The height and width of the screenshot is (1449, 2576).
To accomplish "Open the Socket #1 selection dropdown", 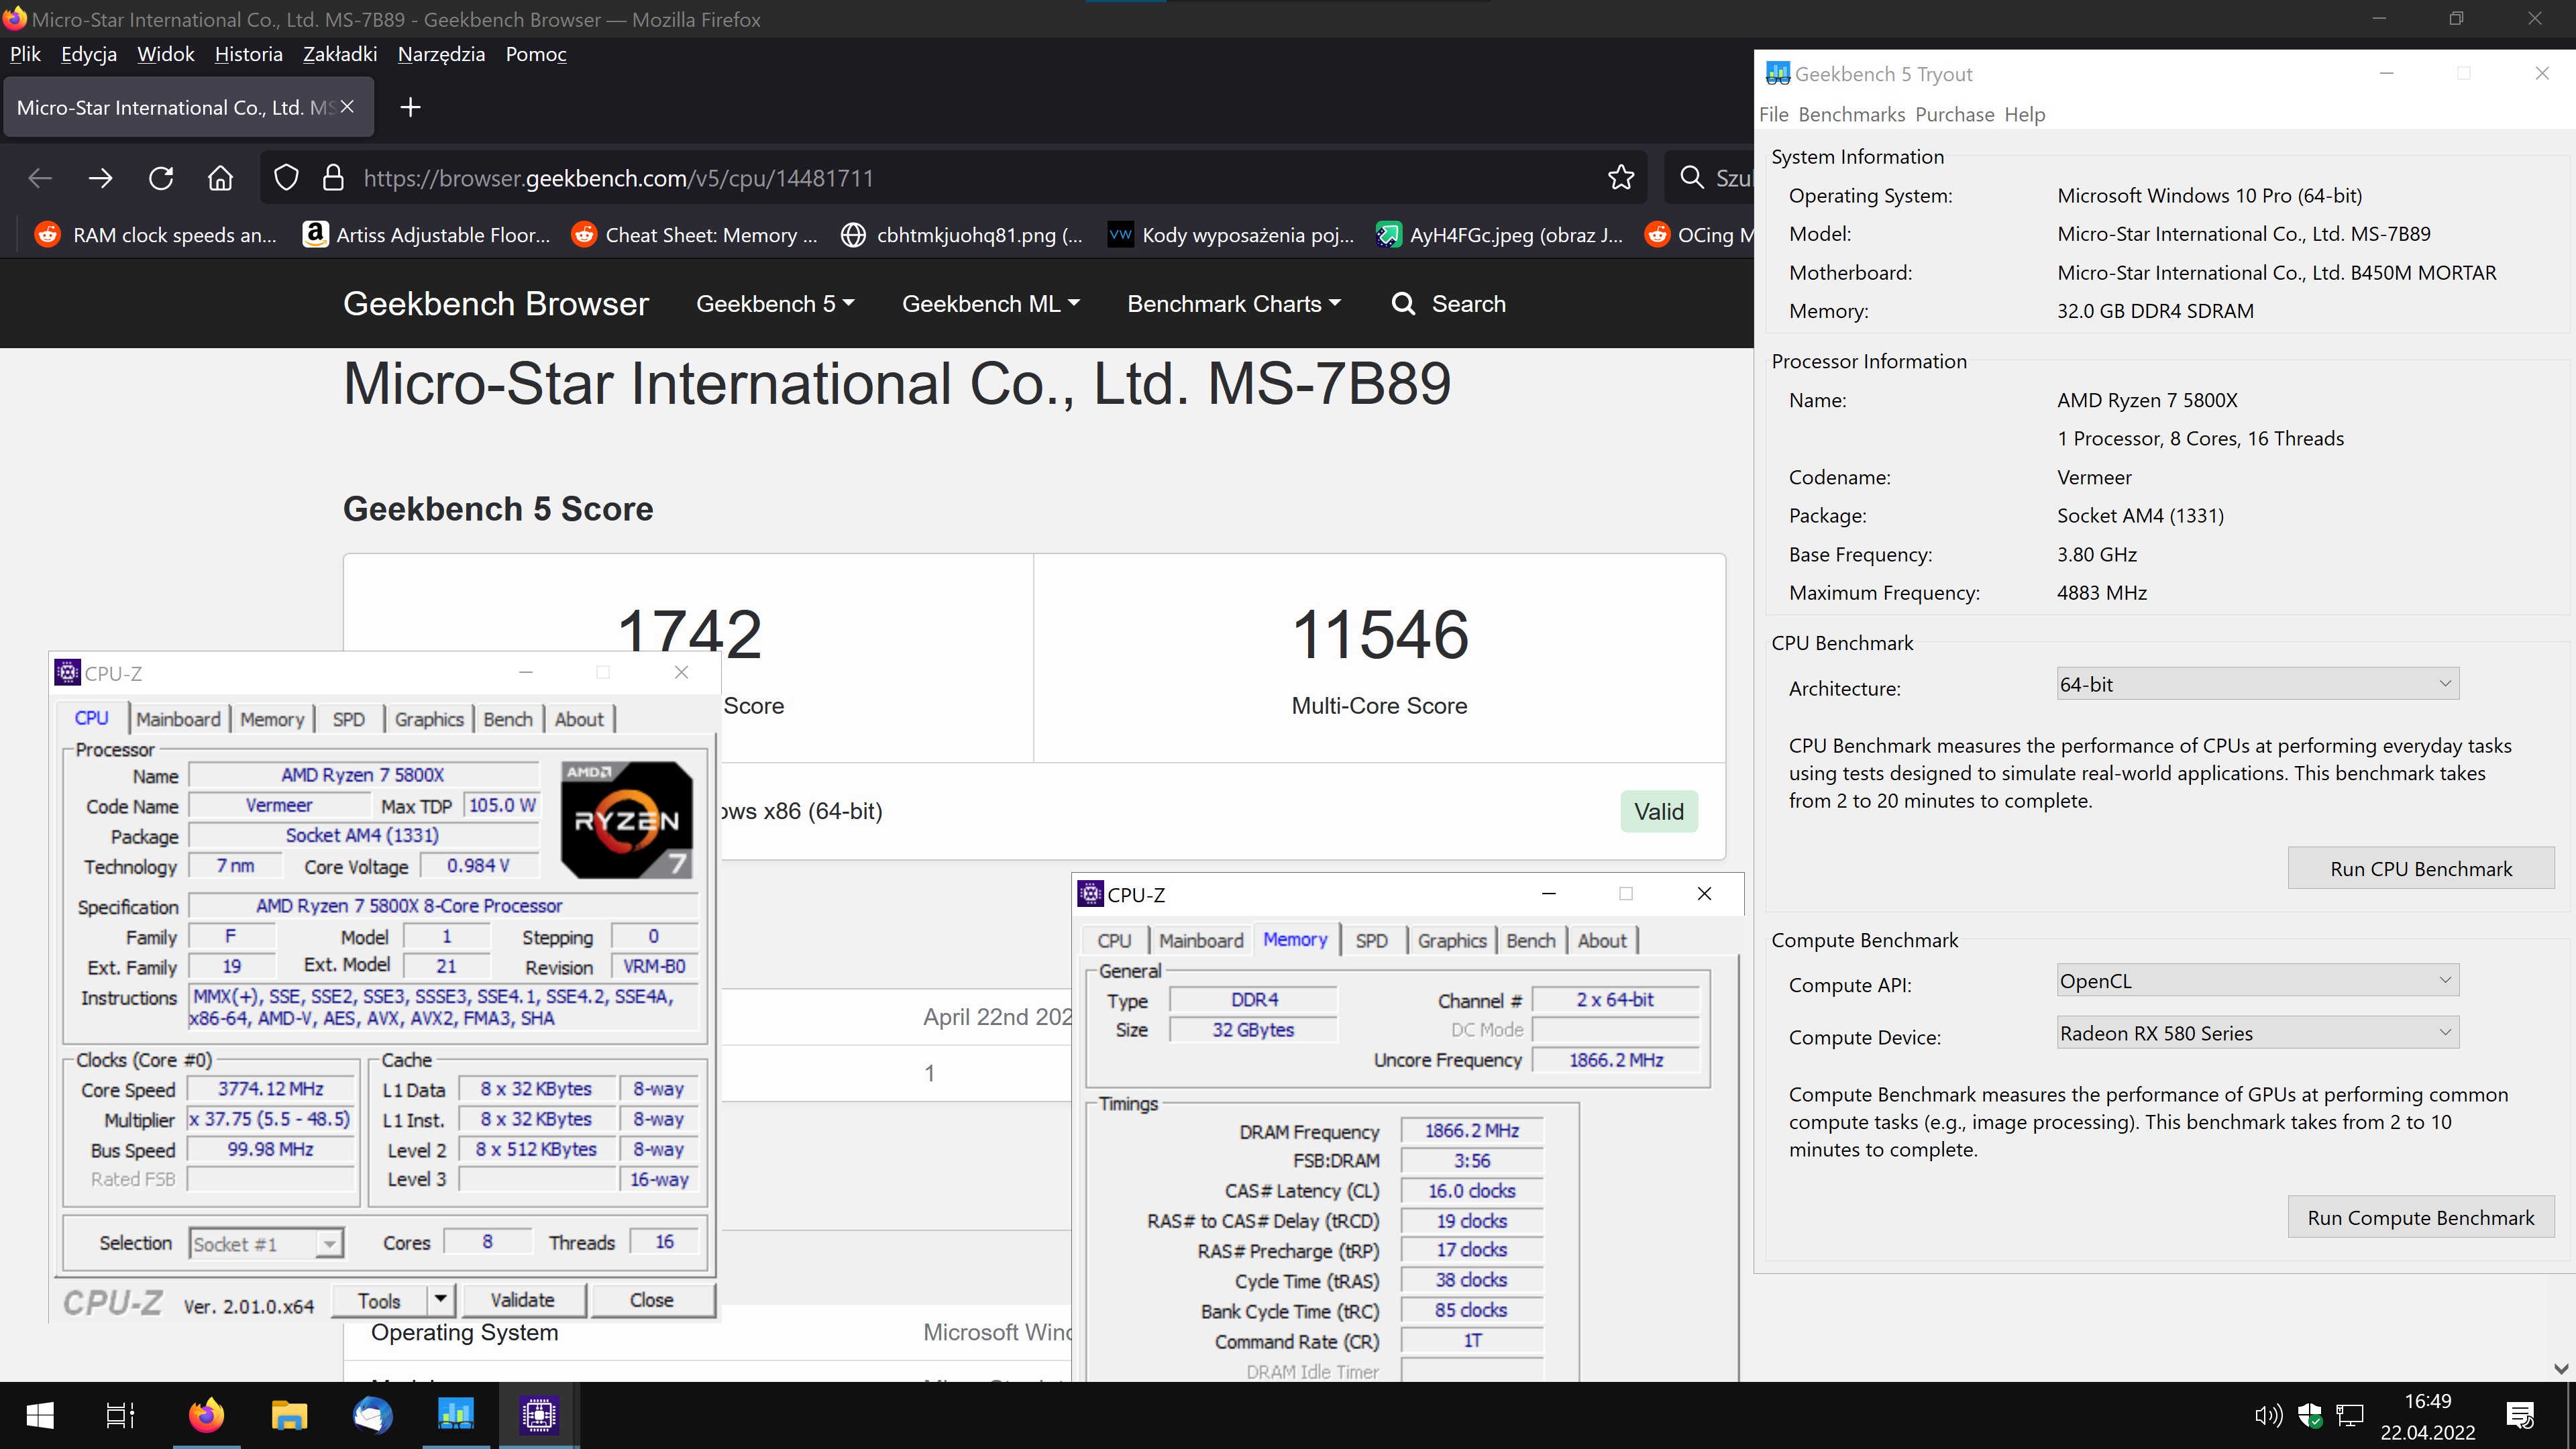I will (x=266, y=1243).
